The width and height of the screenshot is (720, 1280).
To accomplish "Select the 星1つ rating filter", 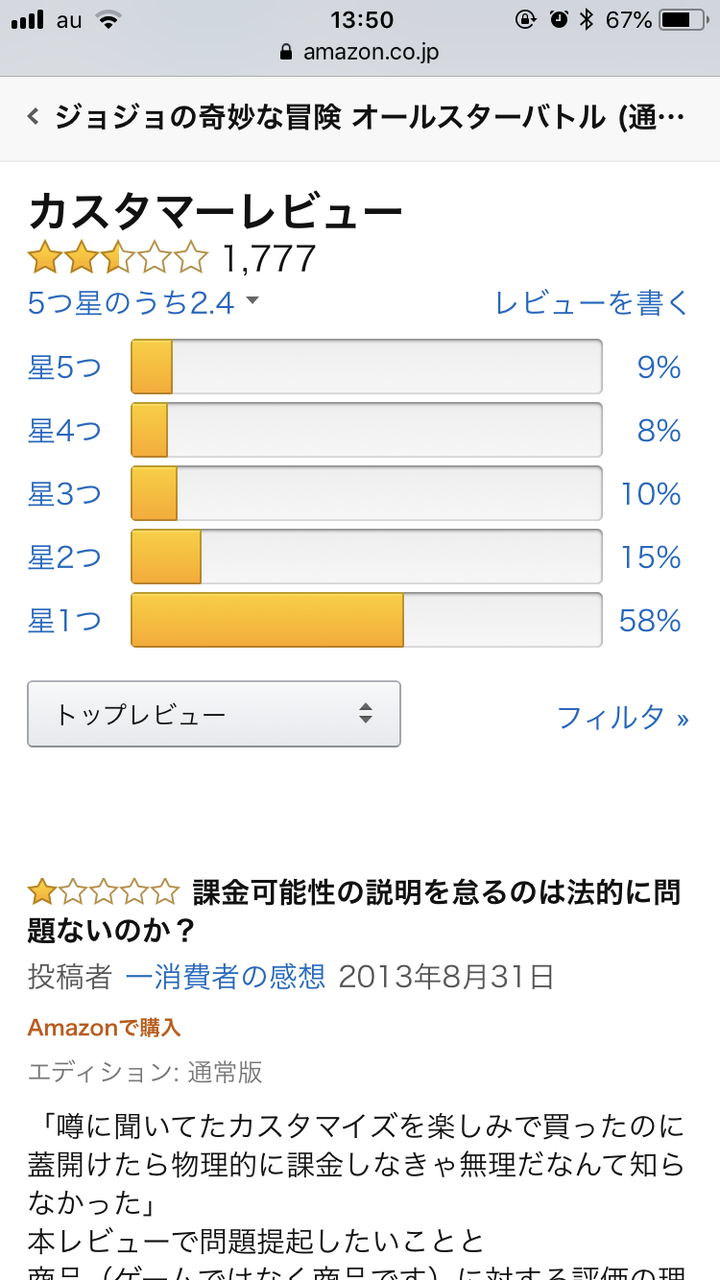I will click(x=65, y=621).
